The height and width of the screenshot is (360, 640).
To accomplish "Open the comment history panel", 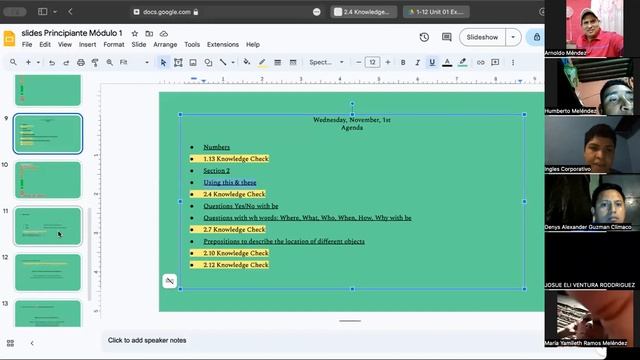I will pyautogui.click(x=447, y=37).
